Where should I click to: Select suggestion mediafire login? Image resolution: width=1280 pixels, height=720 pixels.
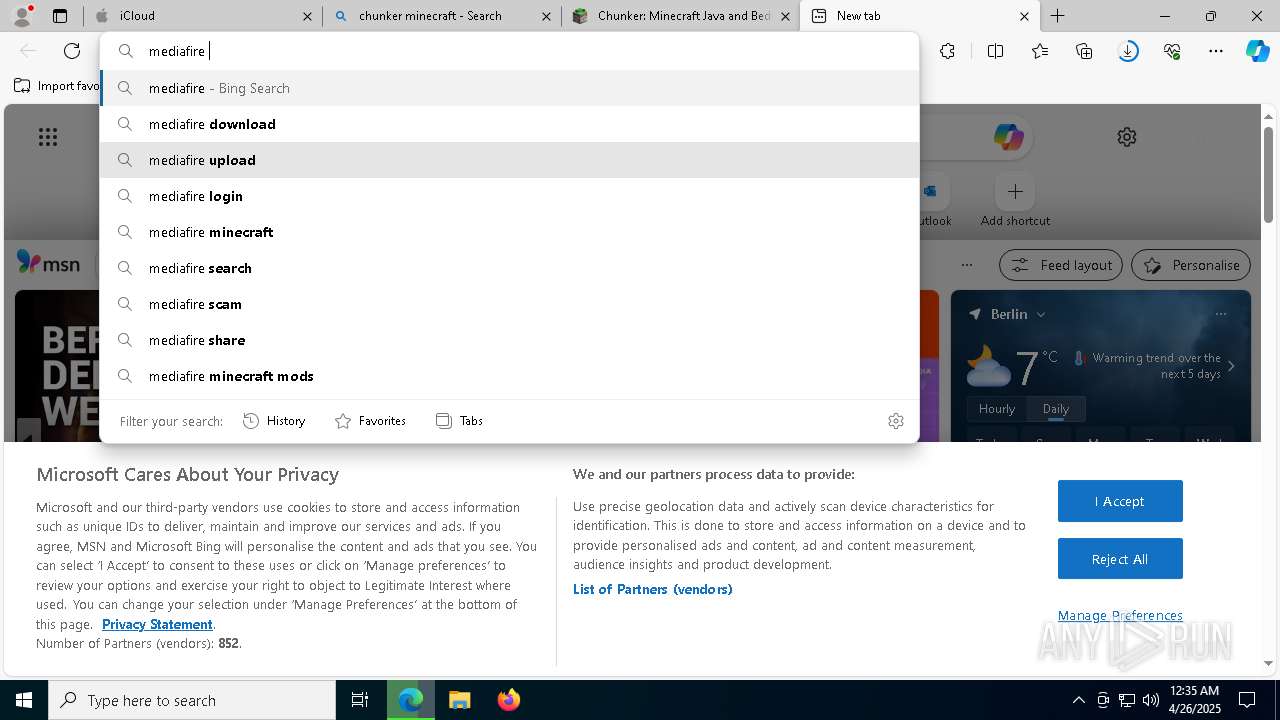click(509, 196)
